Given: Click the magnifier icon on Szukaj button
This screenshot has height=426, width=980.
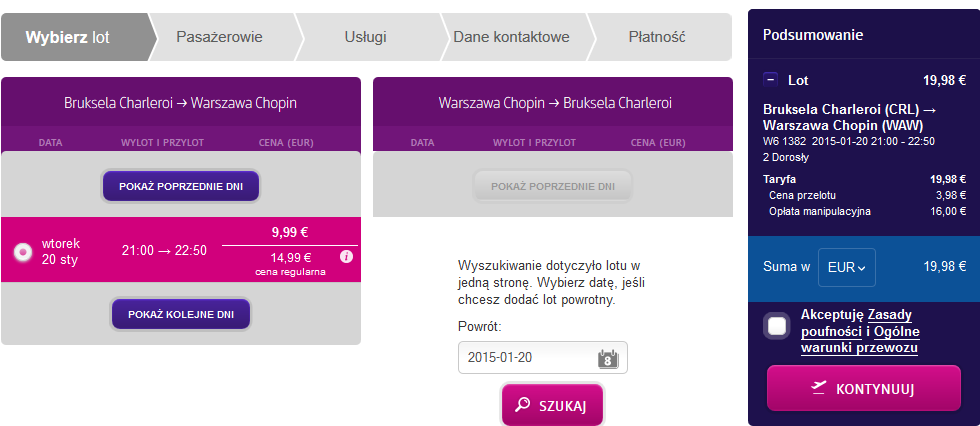Looking at the screenshot, I should [x=522, y=405].
